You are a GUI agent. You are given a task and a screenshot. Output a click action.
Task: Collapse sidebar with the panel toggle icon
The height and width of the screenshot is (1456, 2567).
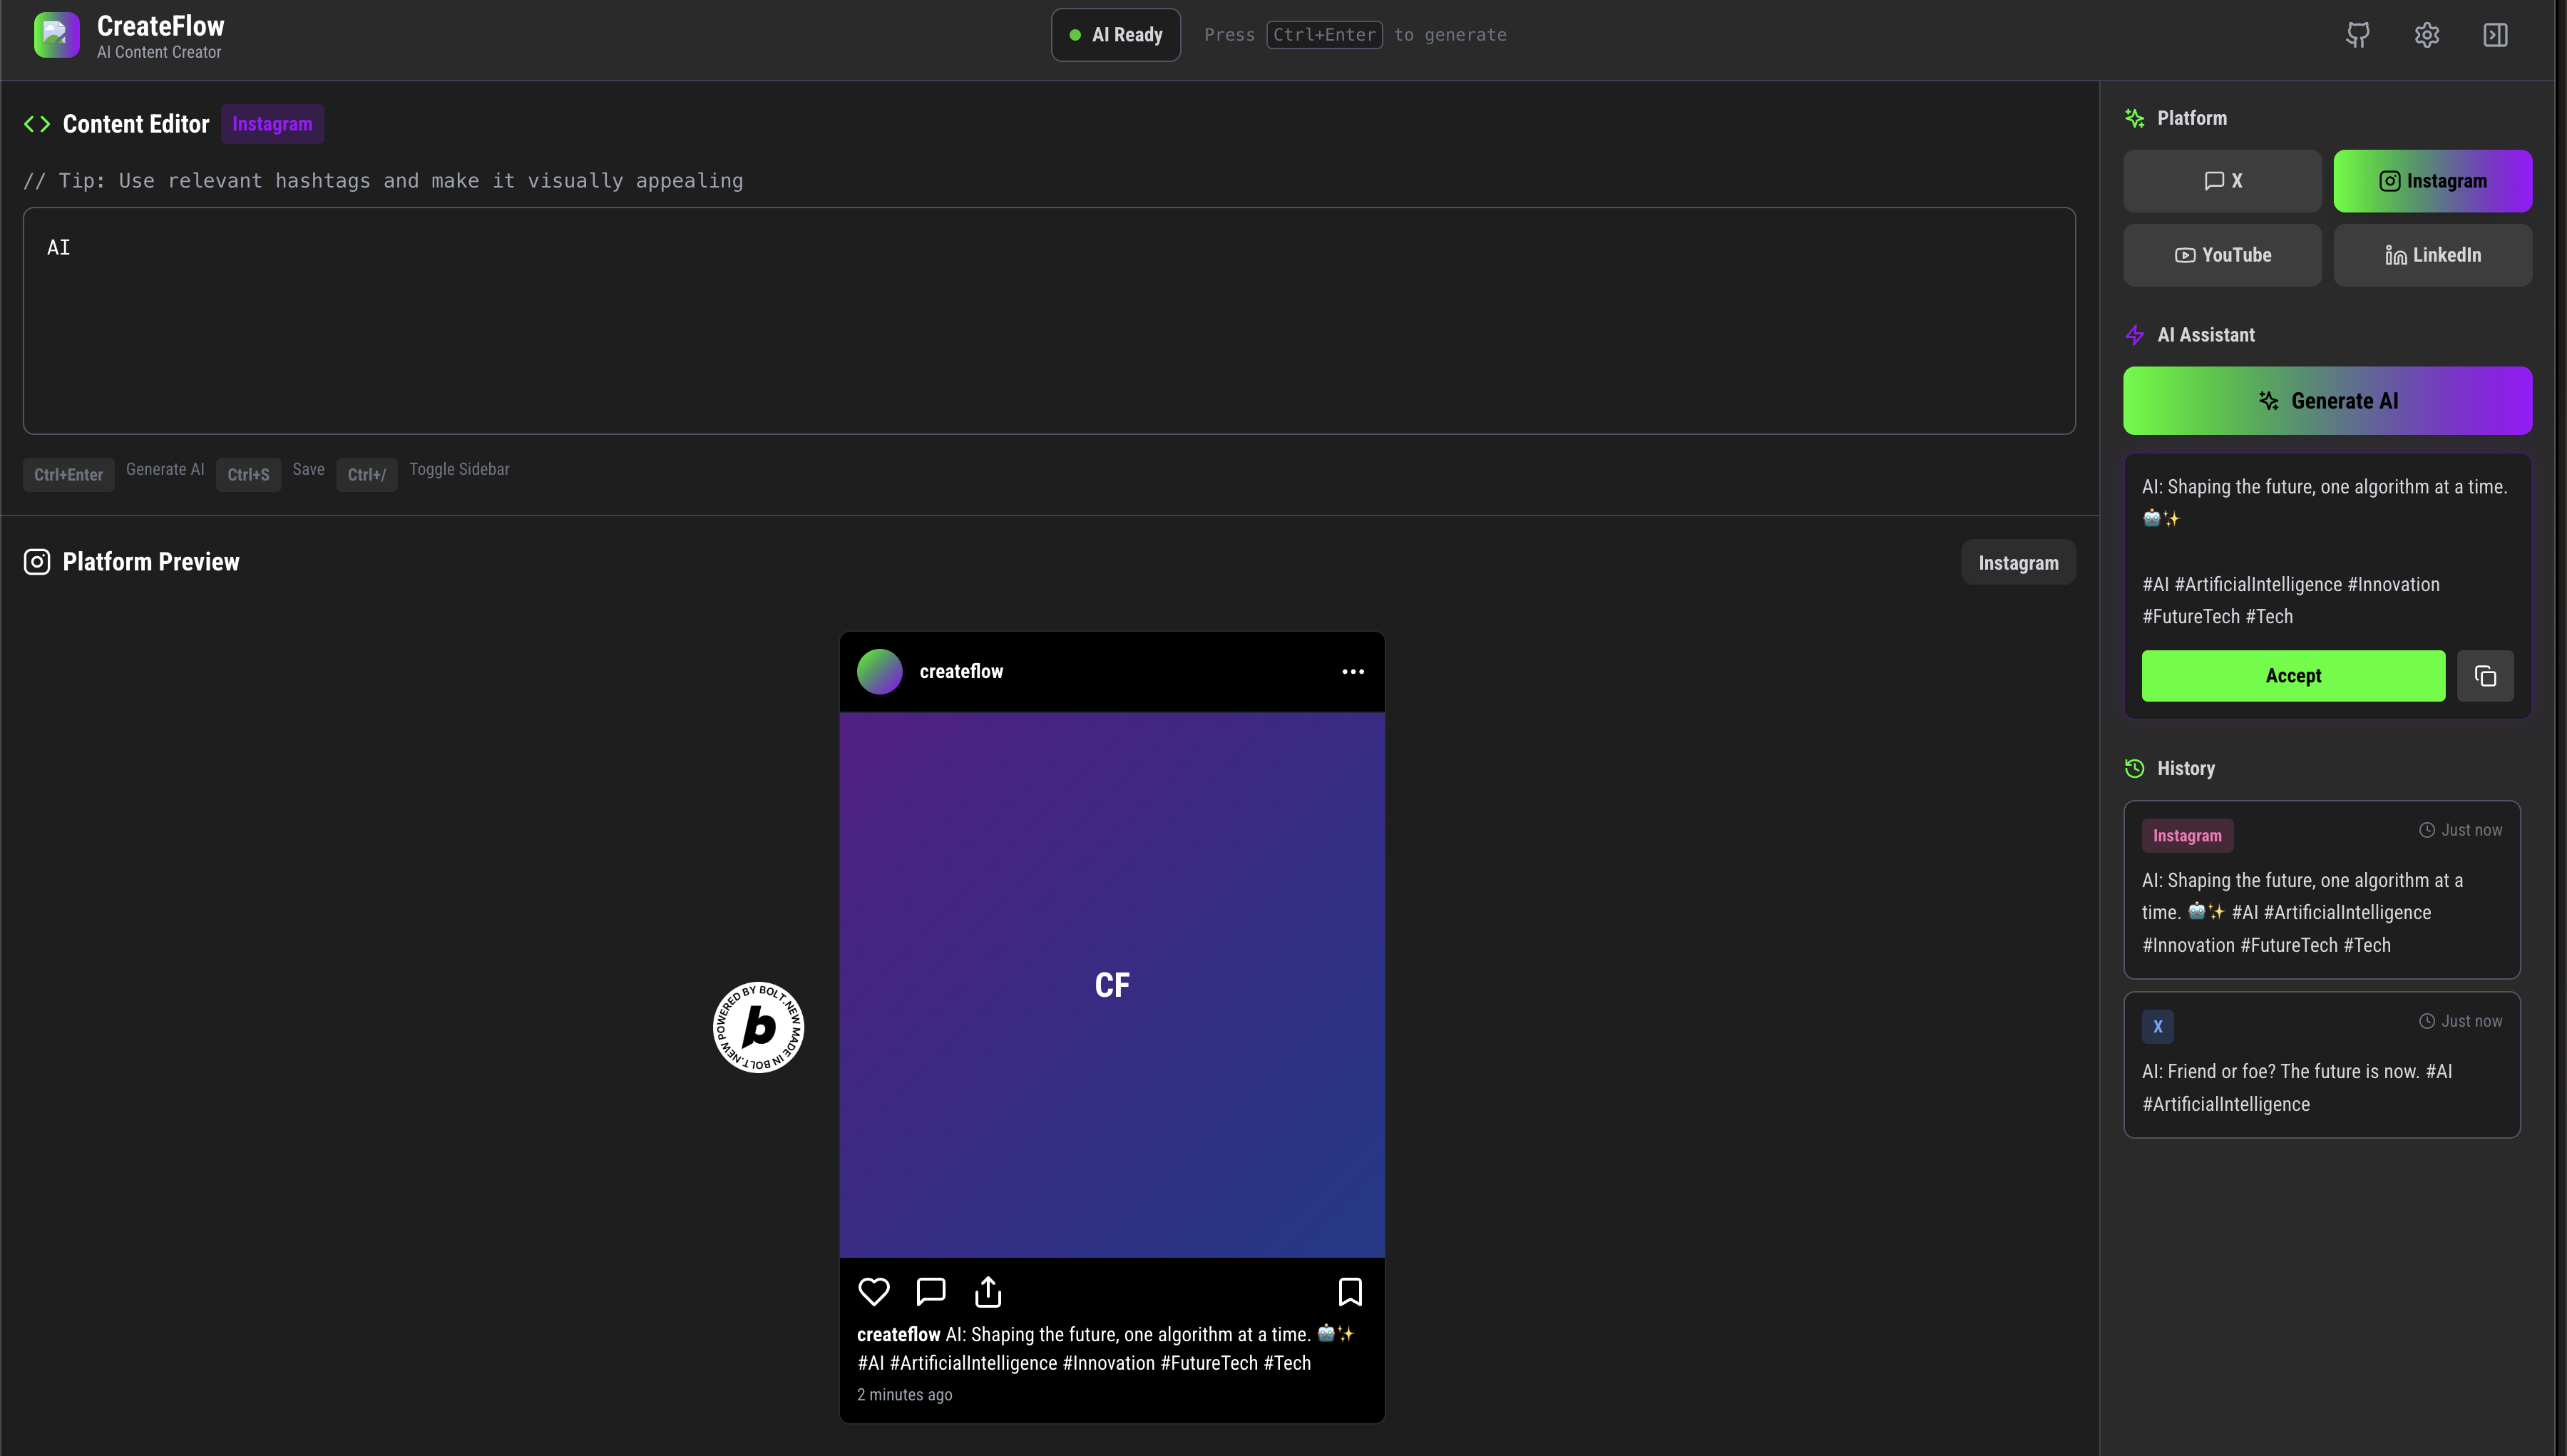2495,35
